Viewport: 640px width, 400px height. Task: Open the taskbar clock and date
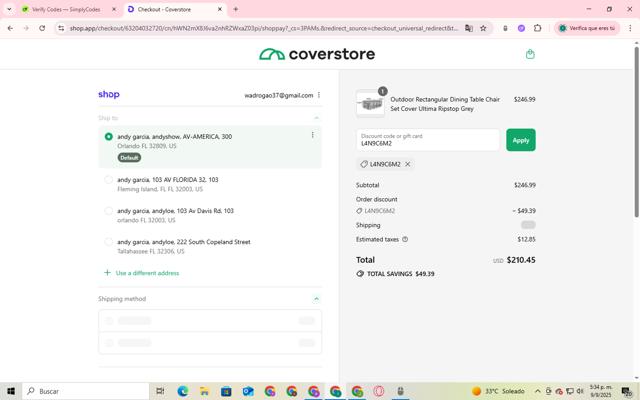coord(601,391)
